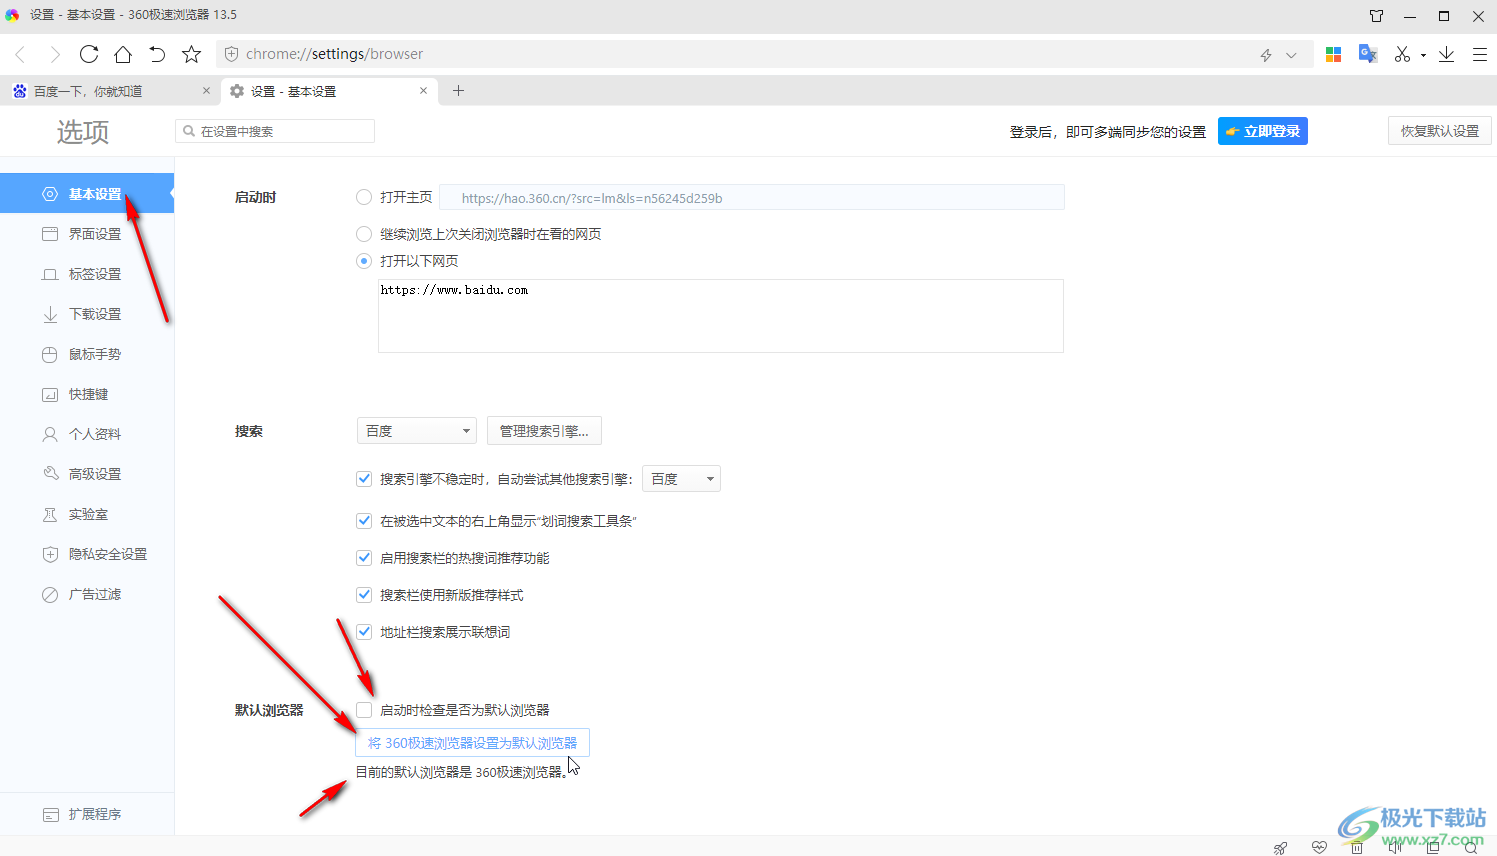Click the 恢复默认设置 button
The image size is (1497, 856).
1440,131
